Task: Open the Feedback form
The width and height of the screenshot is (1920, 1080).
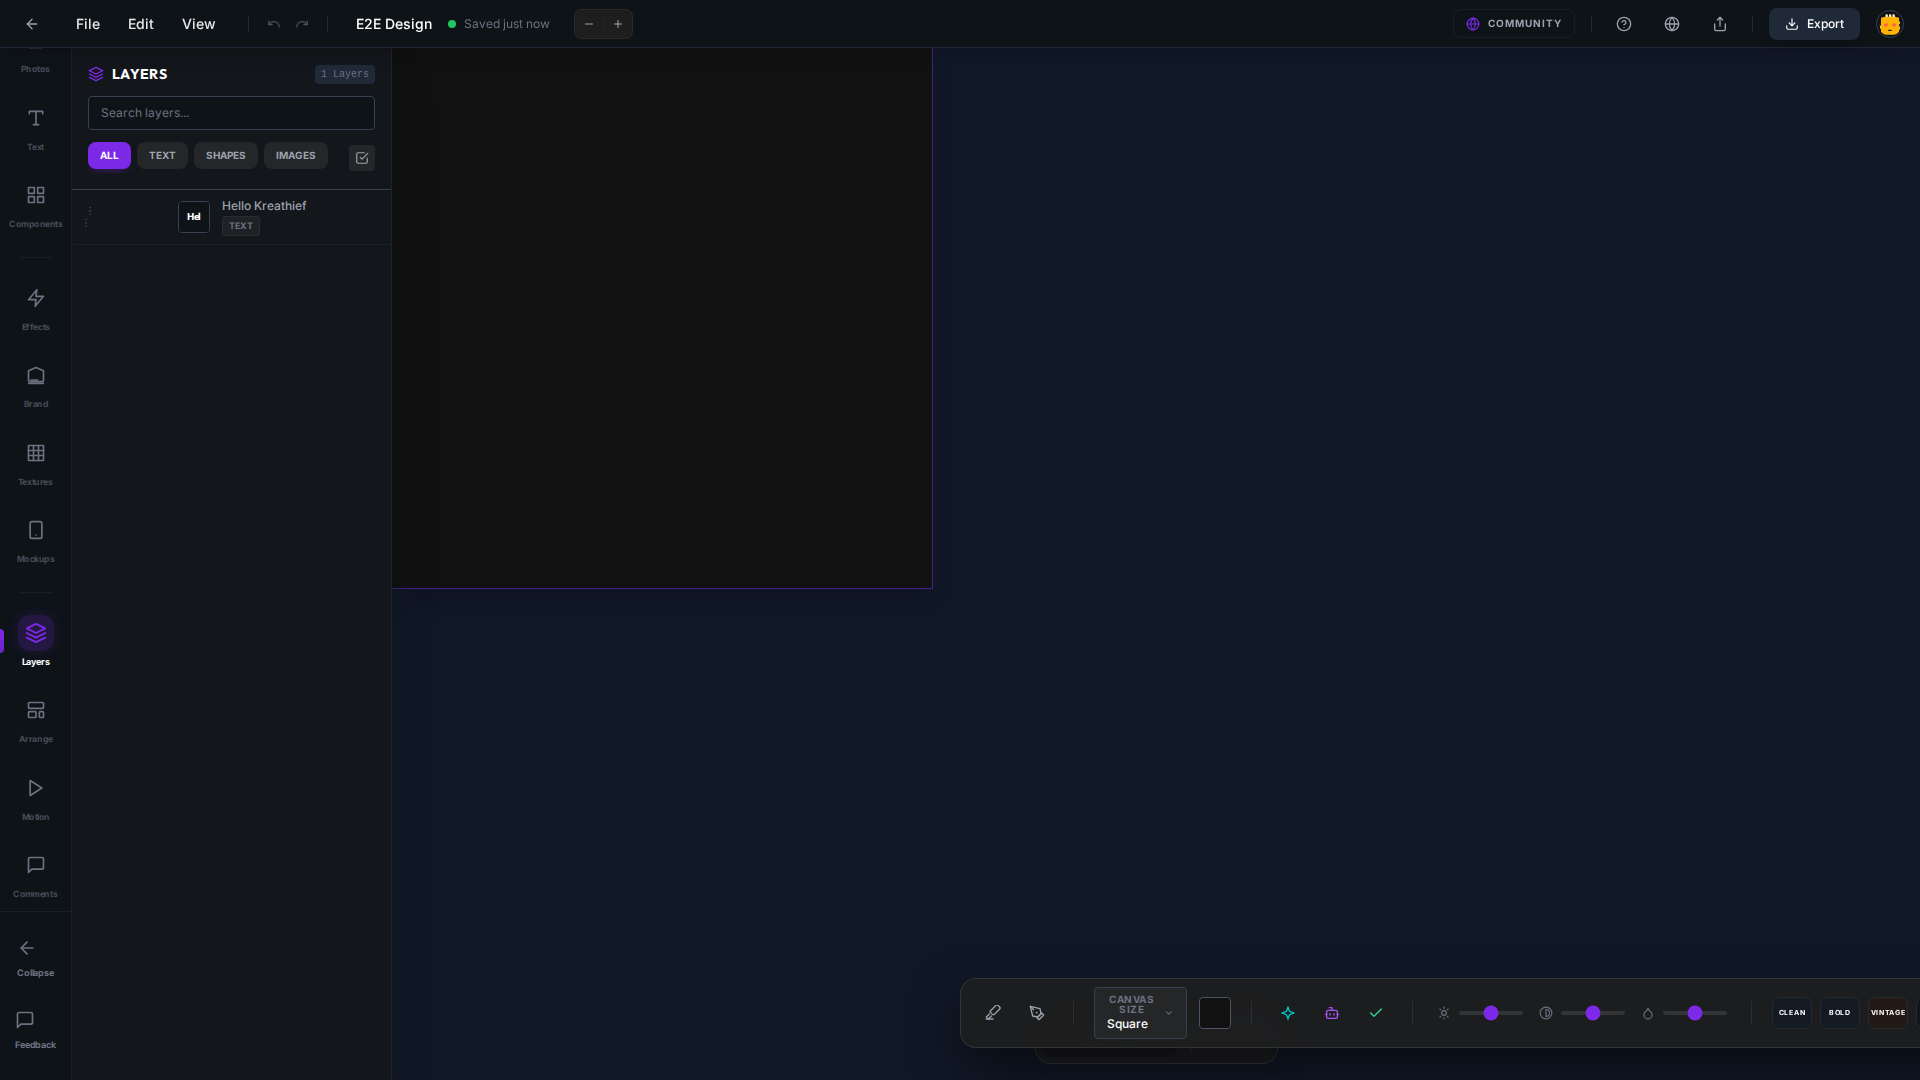Action: click(35, 1030)
